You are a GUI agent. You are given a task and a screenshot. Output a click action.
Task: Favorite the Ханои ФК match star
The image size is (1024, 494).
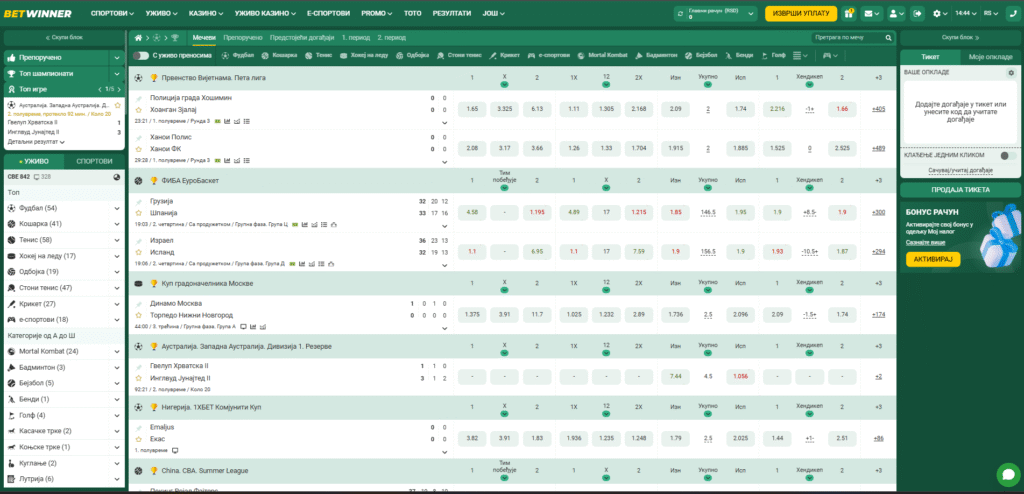138,149
